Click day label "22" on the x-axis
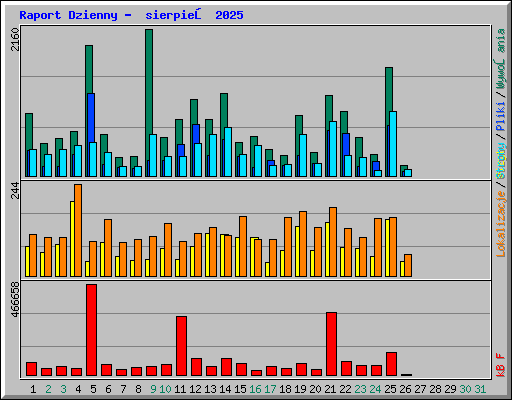 coord(345,389)
